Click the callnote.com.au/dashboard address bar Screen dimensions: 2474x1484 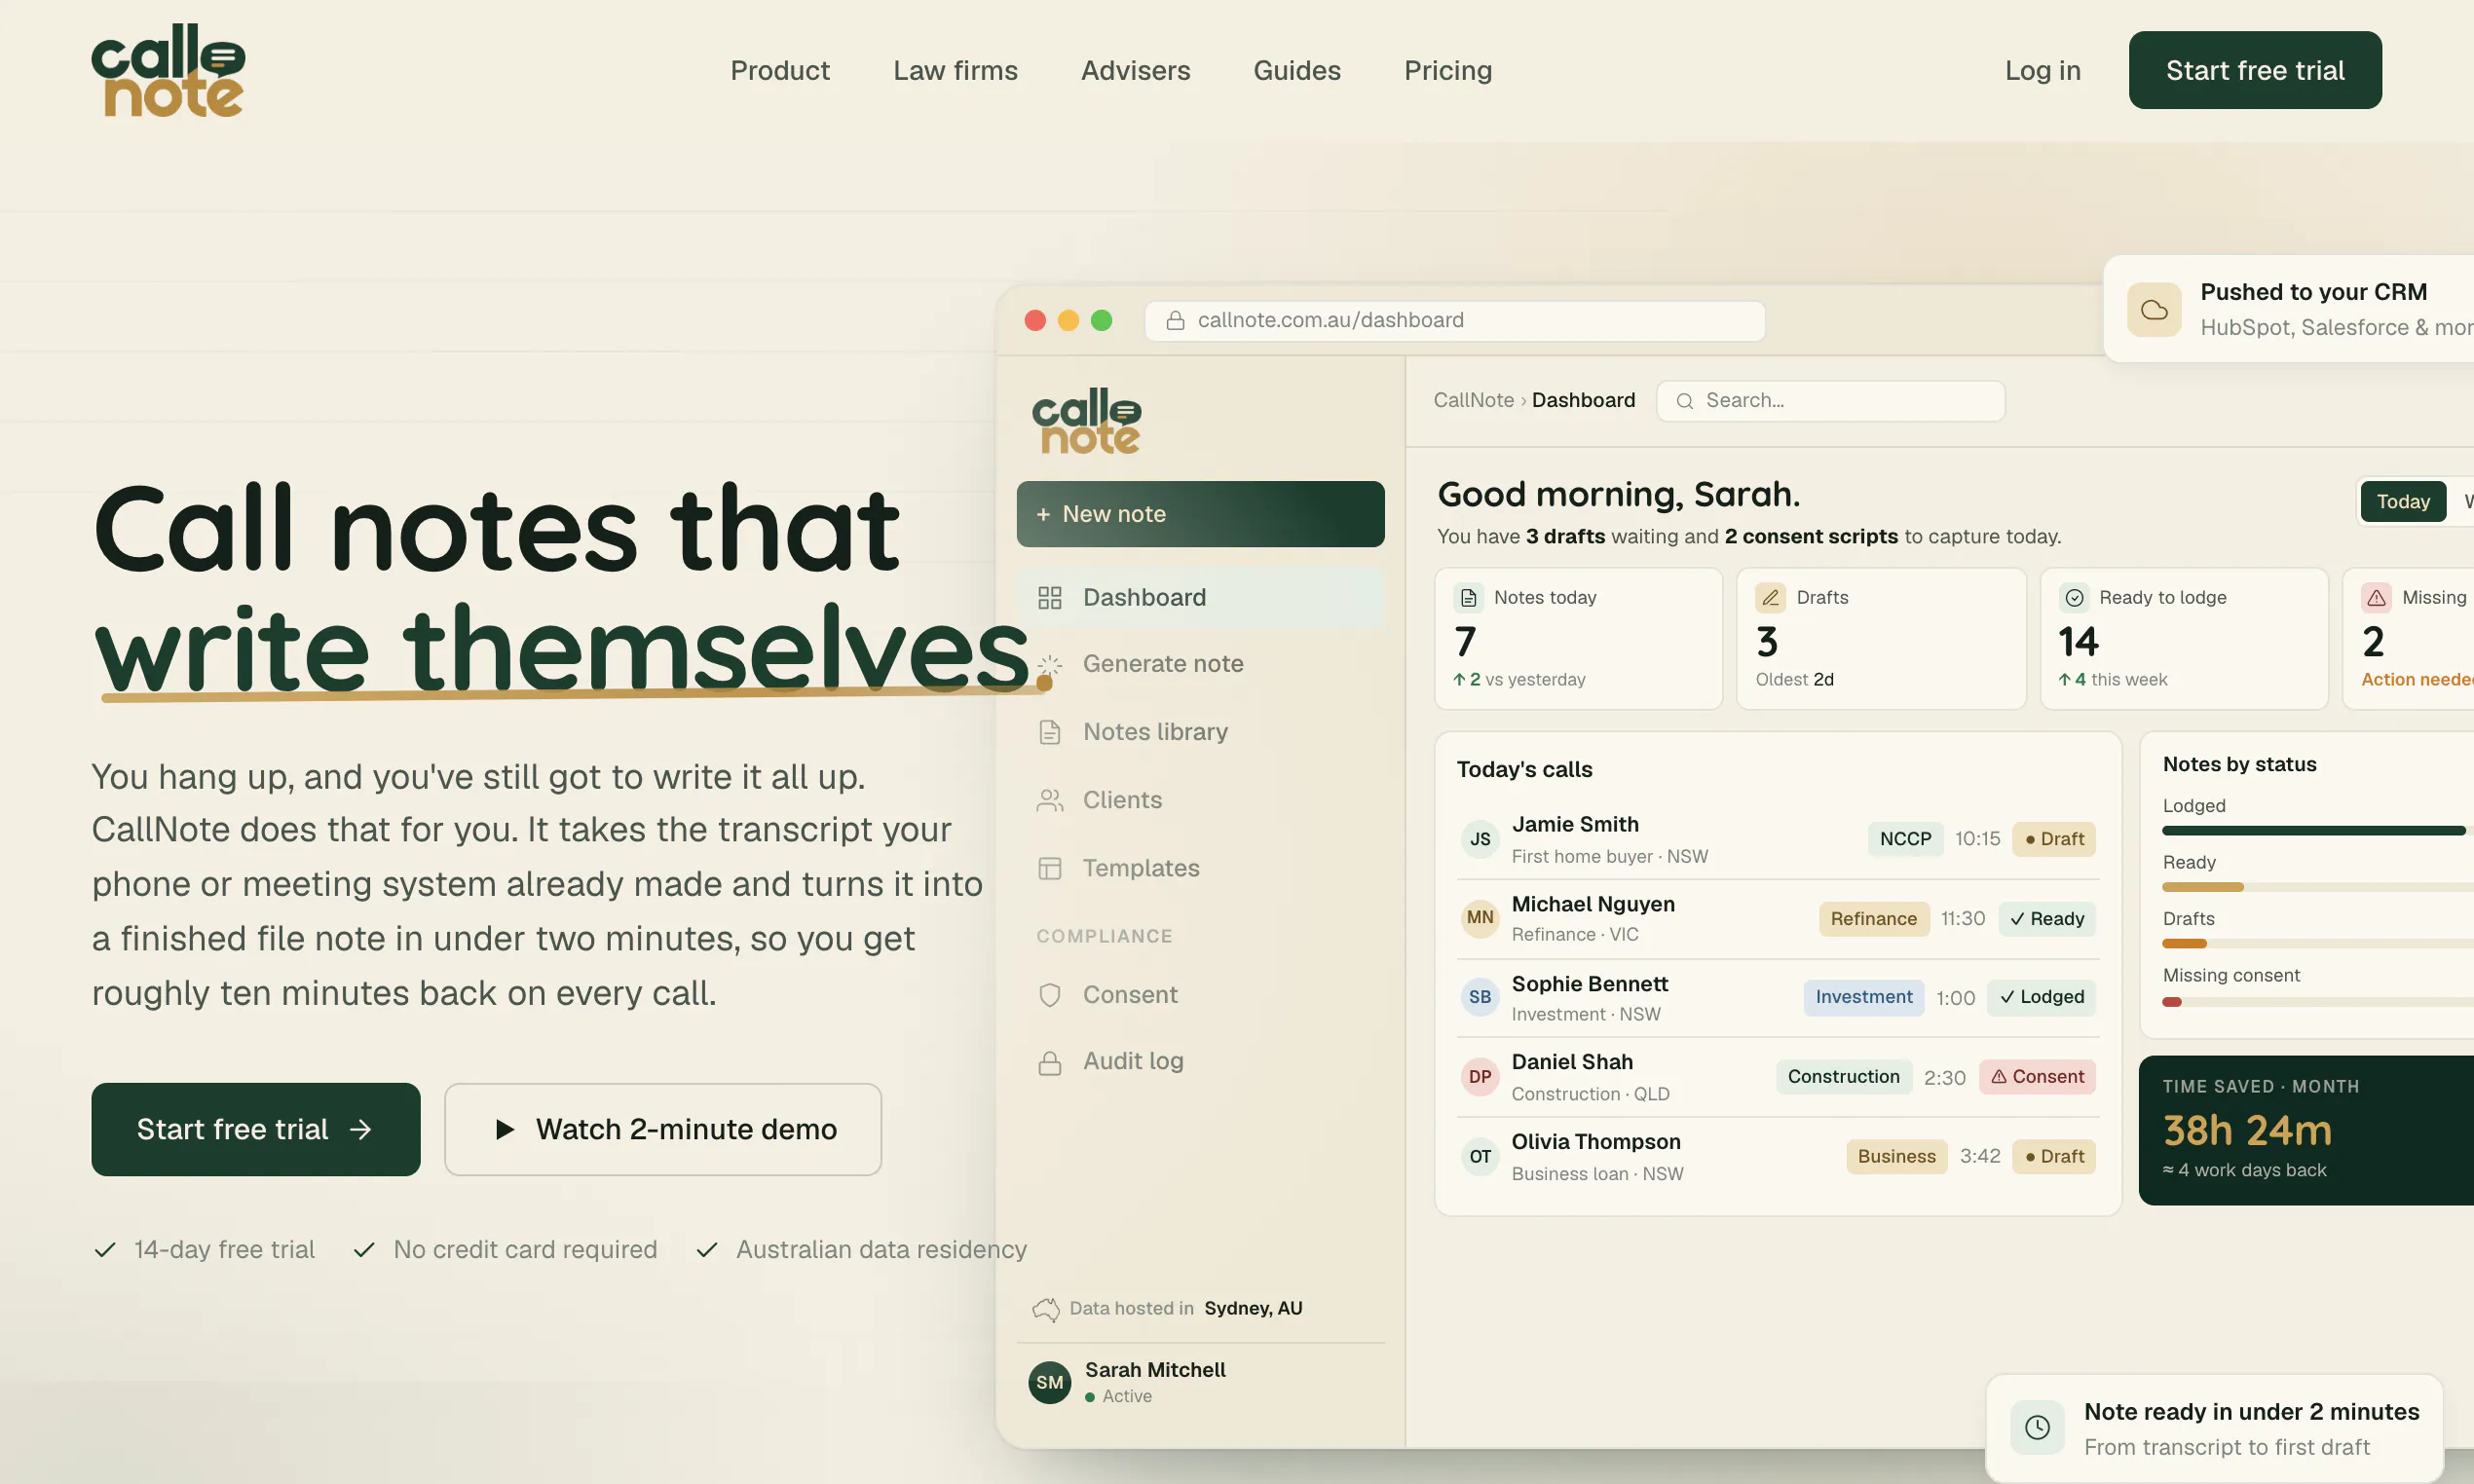(x=1455, y=320)
